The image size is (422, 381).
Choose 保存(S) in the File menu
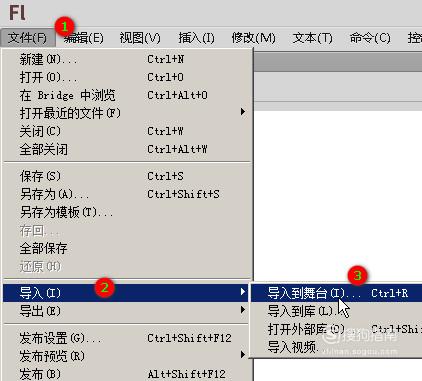pyautogui.click(x=127, y=176)
